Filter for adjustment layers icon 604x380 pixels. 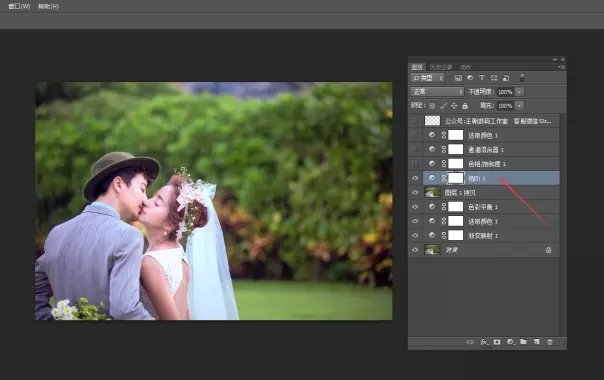coord(470,78)
